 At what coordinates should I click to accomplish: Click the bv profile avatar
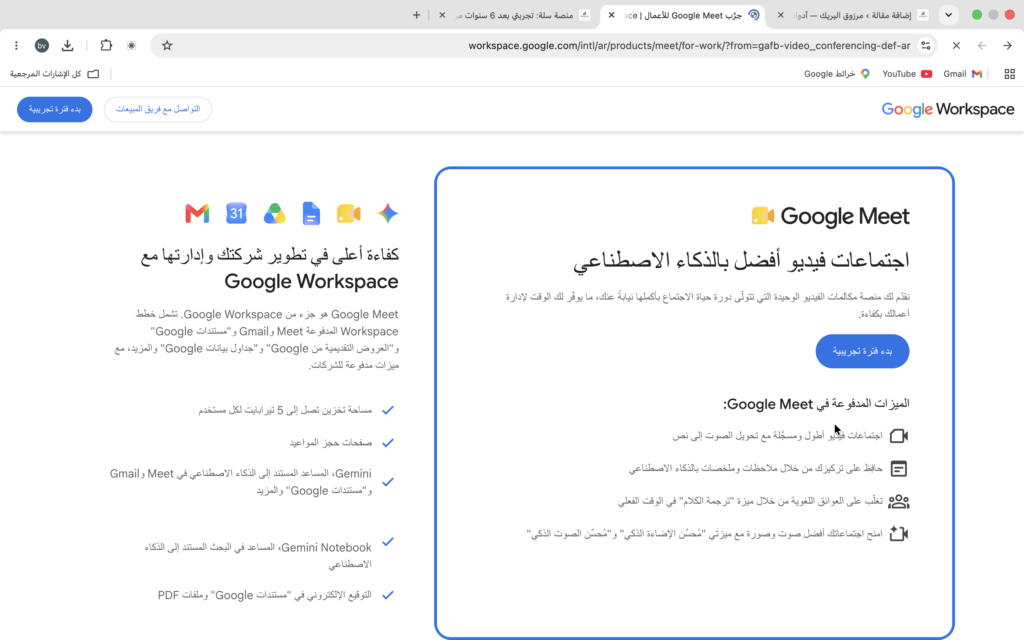point(42,46)
